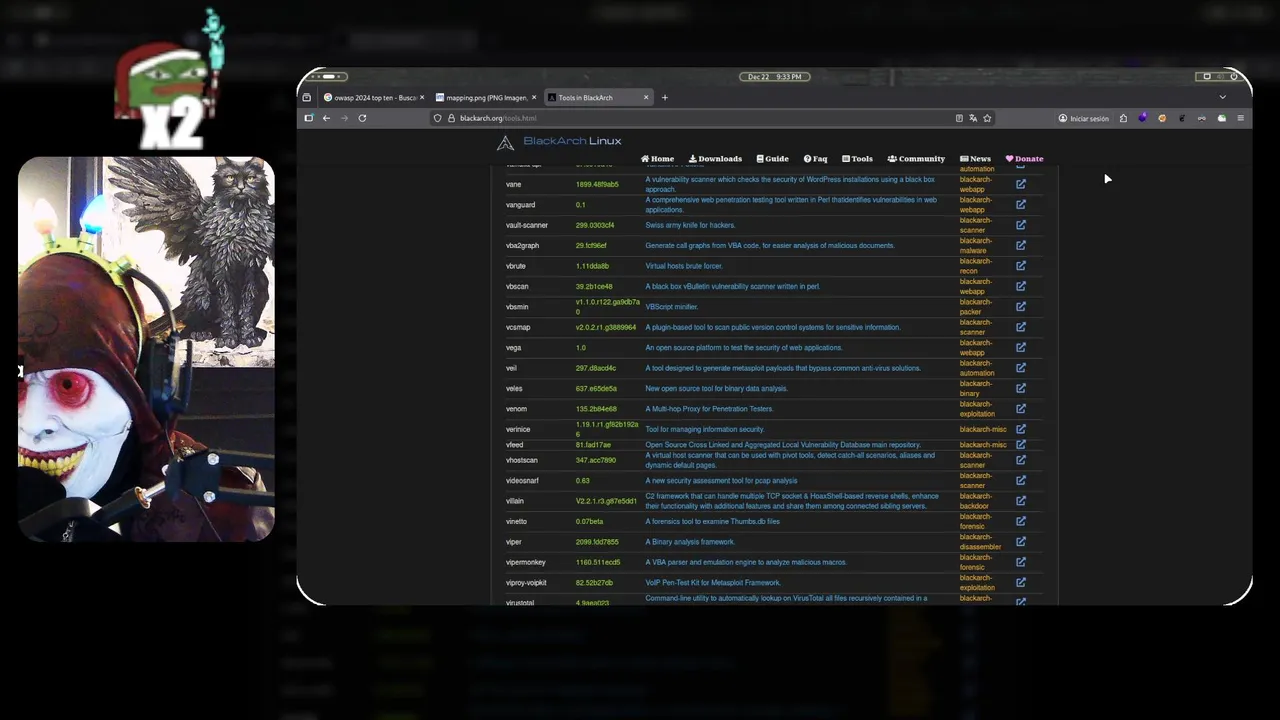Click blackarch-recon category for vbrute
This screenshot has height=720, width=1280.
click(976, 266)
